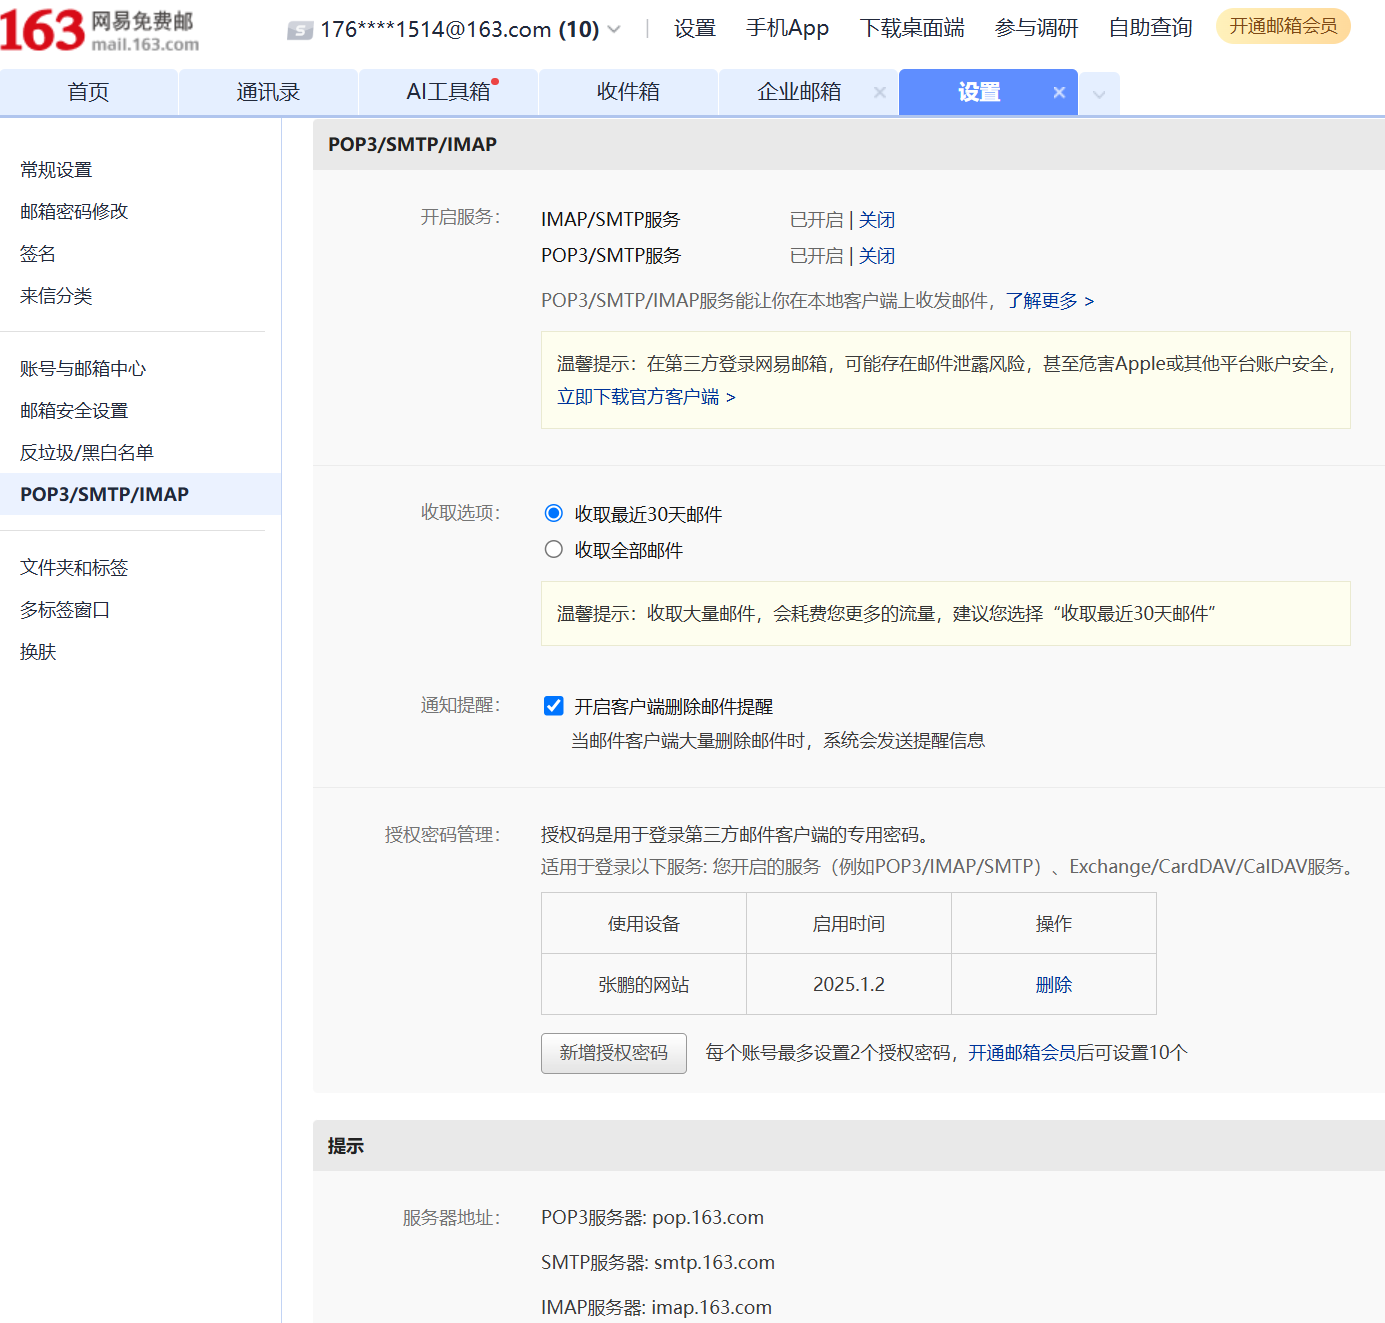Open the account dropdown next to email address
The height and width of the screenshot is (1323, 1385).
click(614, 30)
